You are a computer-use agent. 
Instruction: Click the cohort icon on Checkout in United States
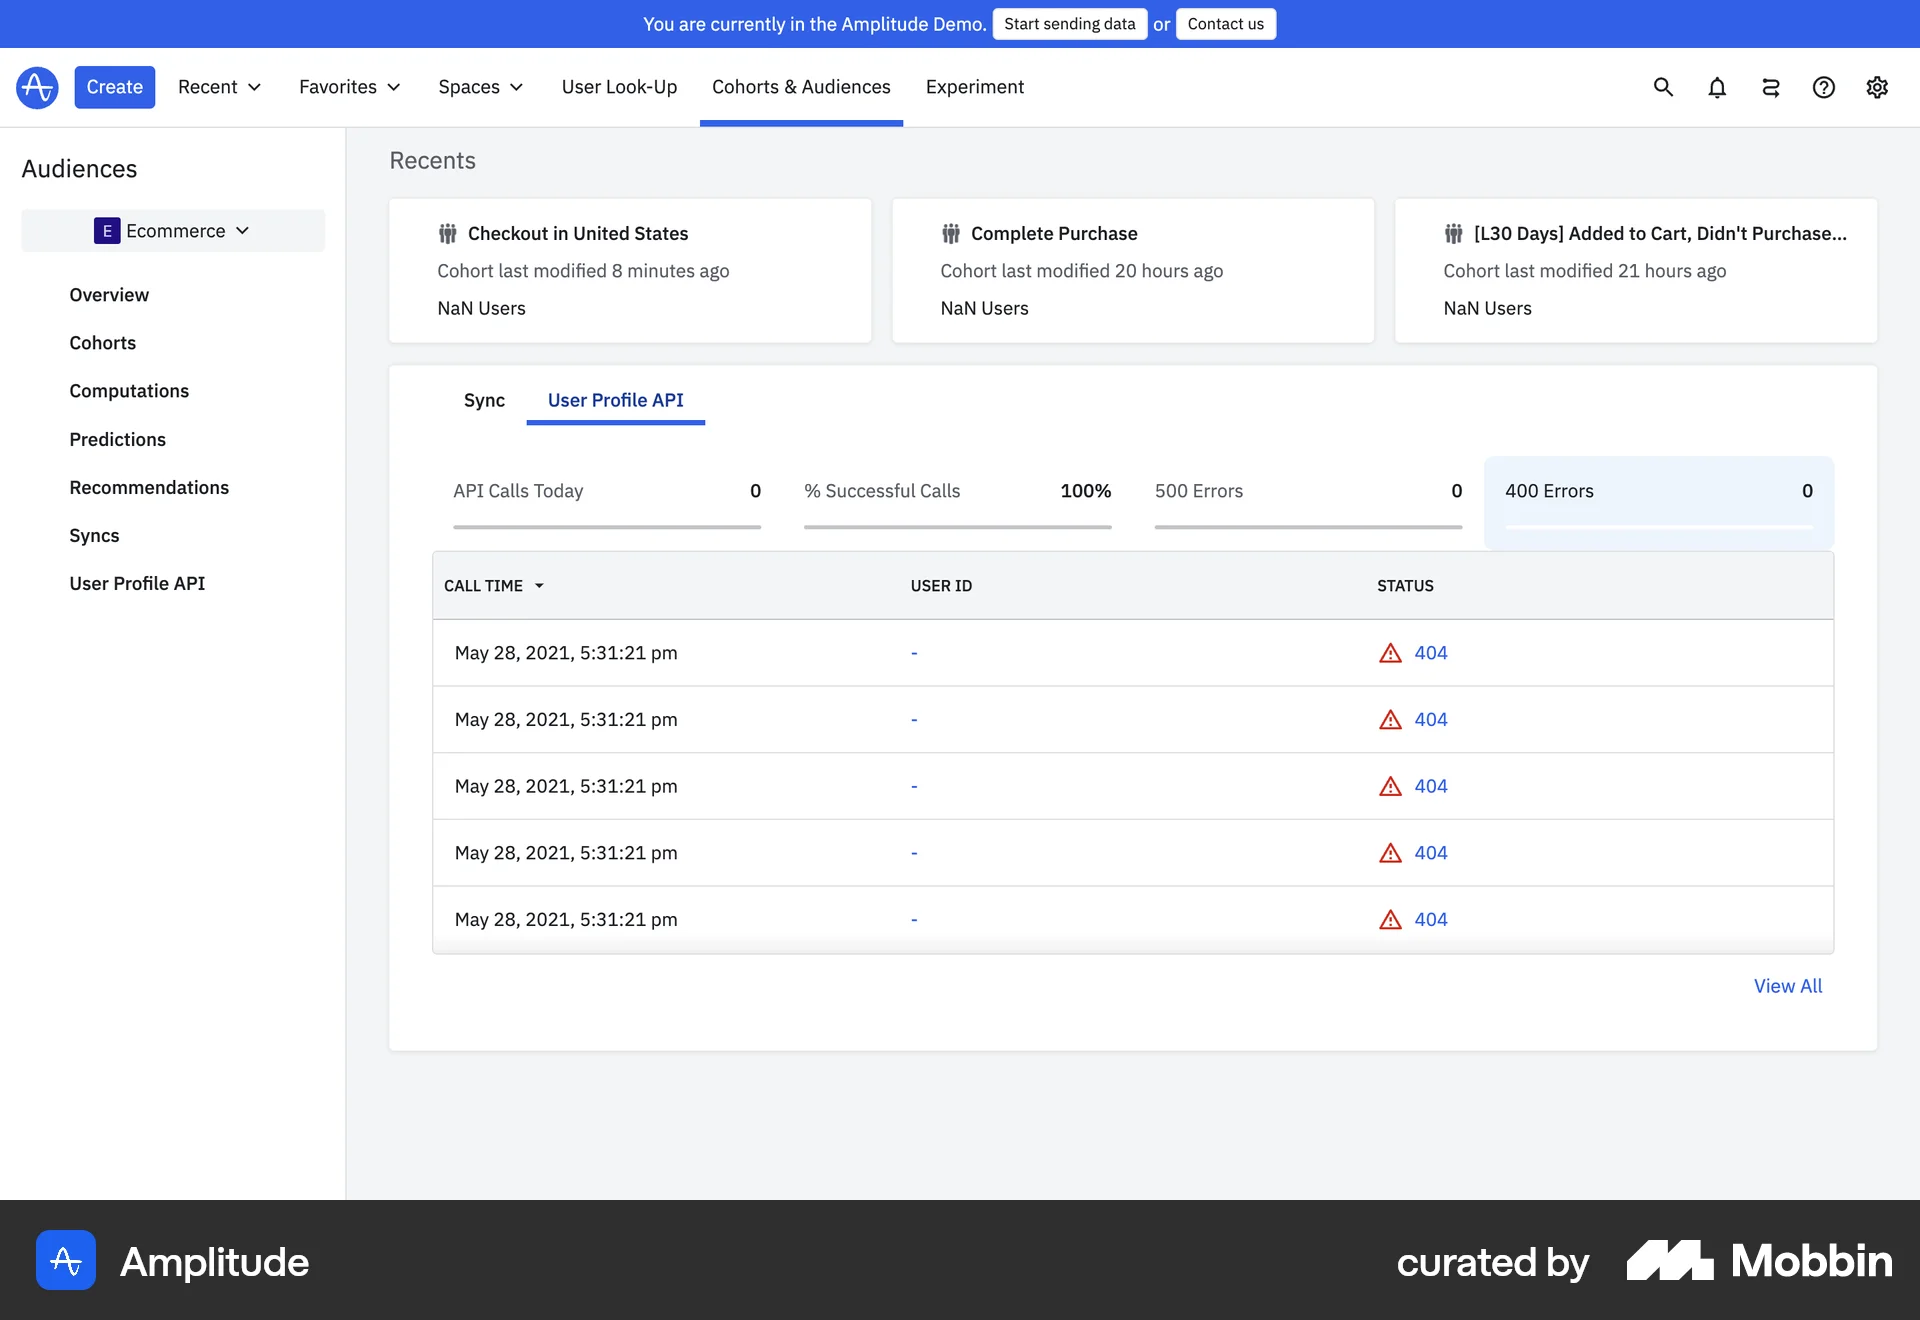447,234
